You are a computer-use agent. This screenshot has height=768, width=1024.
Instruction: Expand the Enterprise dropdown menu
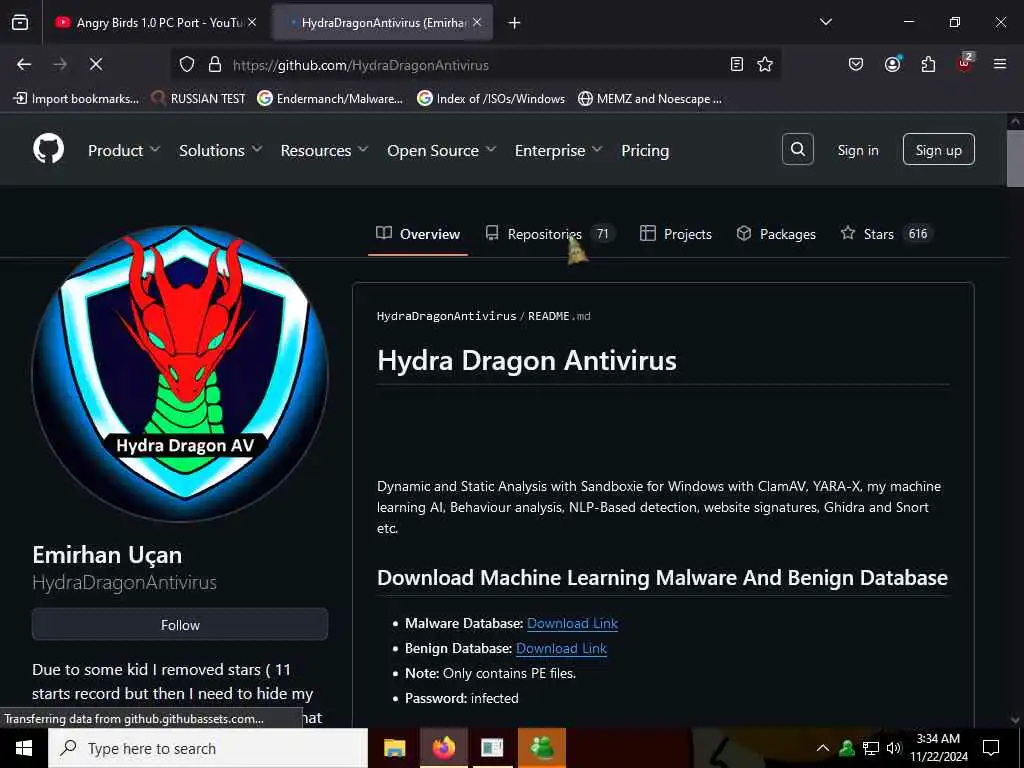pos(558,150)
